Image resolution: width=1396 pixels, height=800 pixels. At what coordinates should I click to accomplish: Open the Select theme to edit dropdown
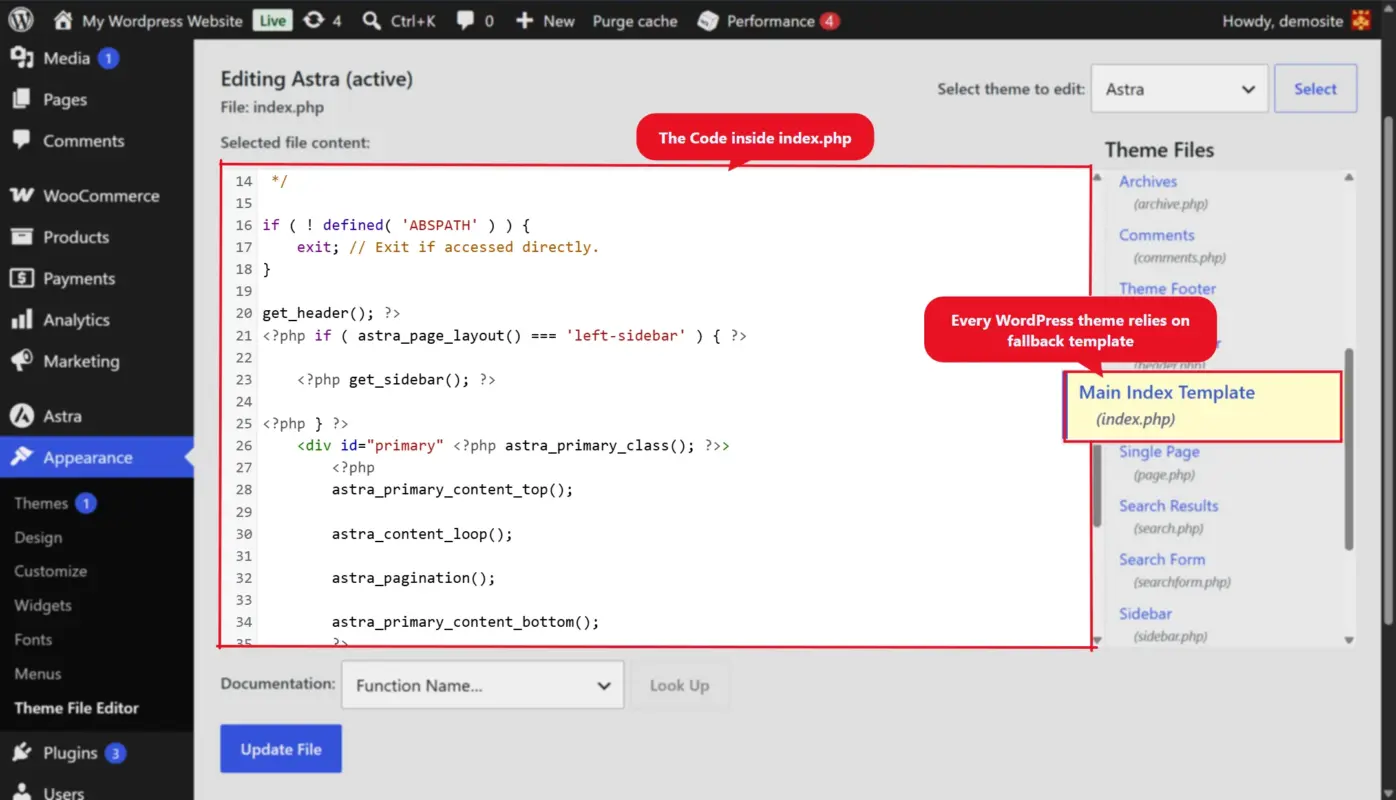tap(1180, 89)
